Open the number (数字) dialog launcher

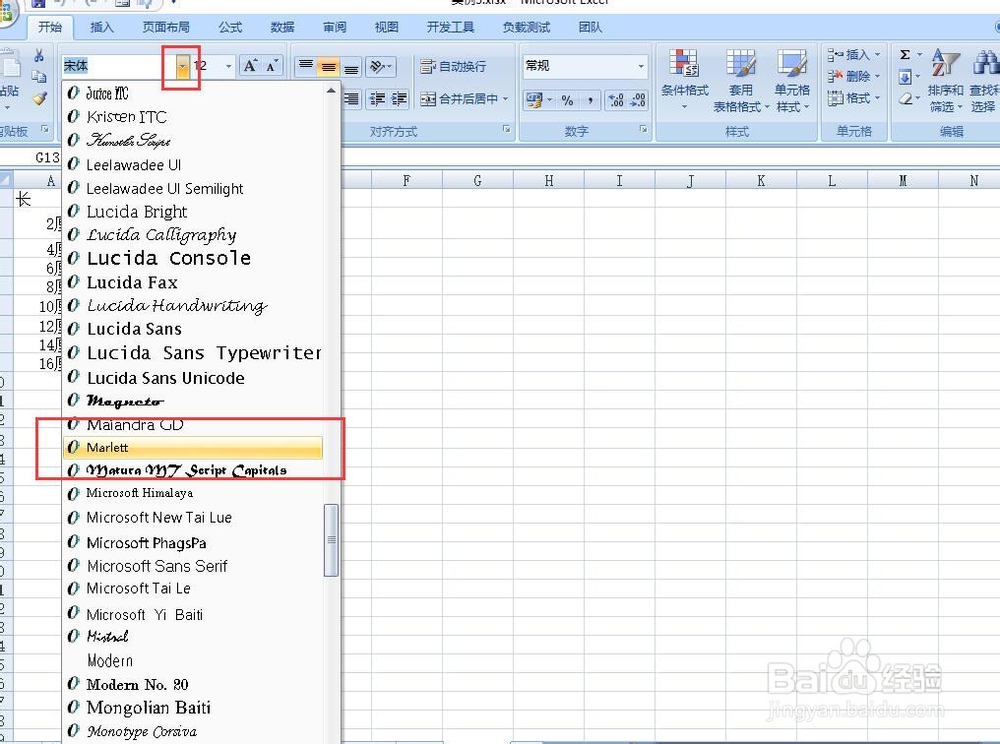643,129
